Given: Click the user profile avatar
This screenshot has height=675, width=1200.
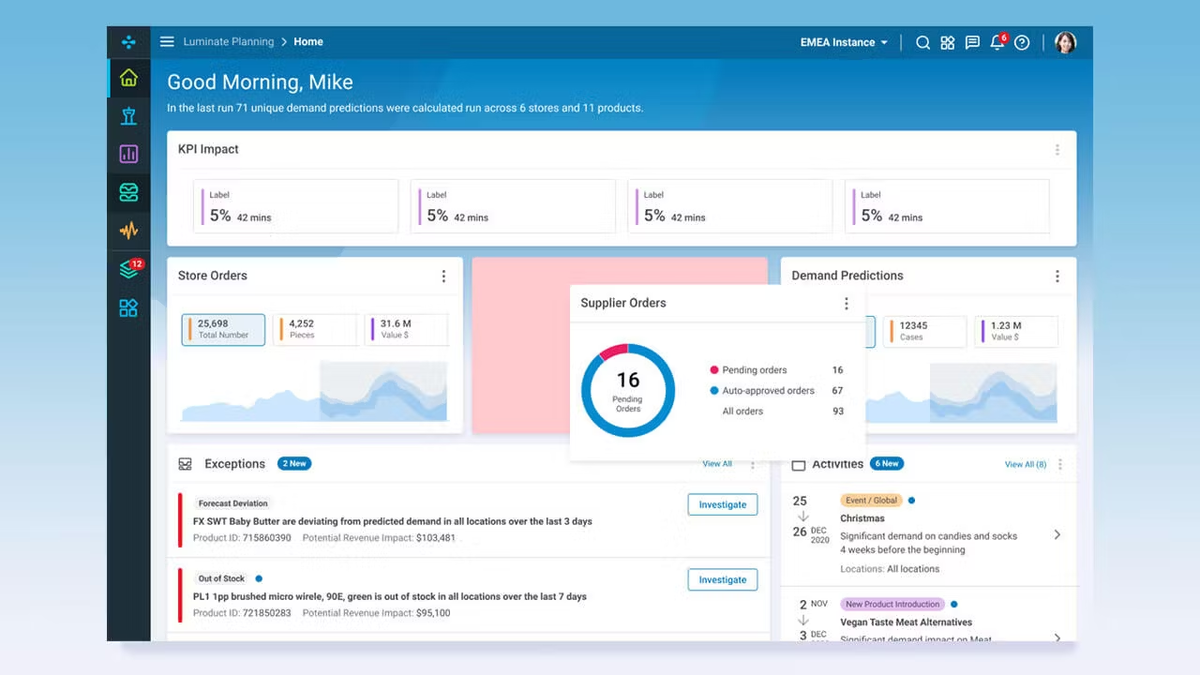Looking at the screenshot, I should (x=1065, y=43).
